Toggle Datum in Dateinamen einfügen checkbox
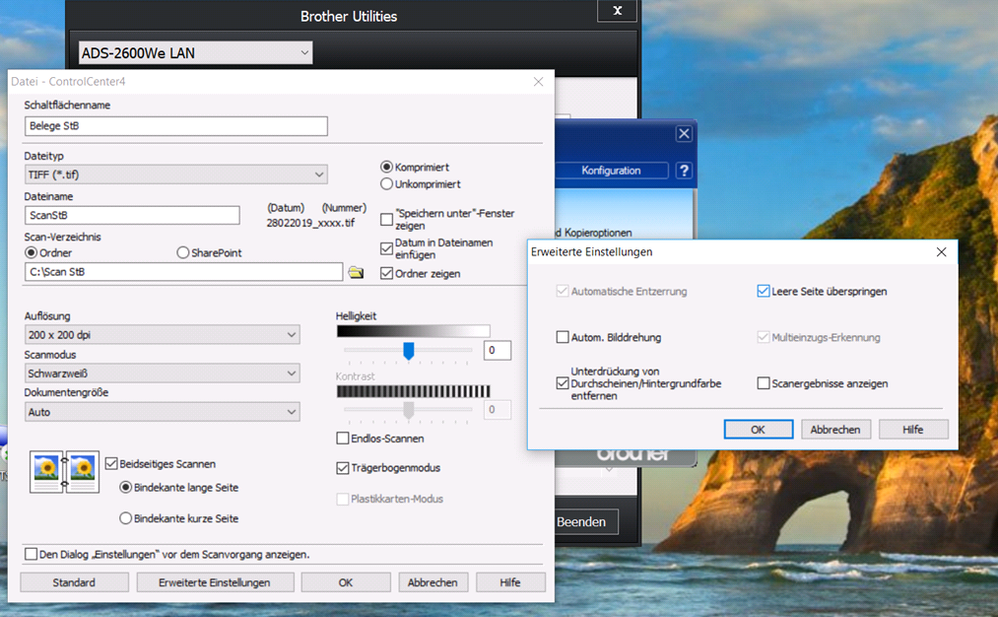Screen dimensions: 998x617 [x=386, y=248]
